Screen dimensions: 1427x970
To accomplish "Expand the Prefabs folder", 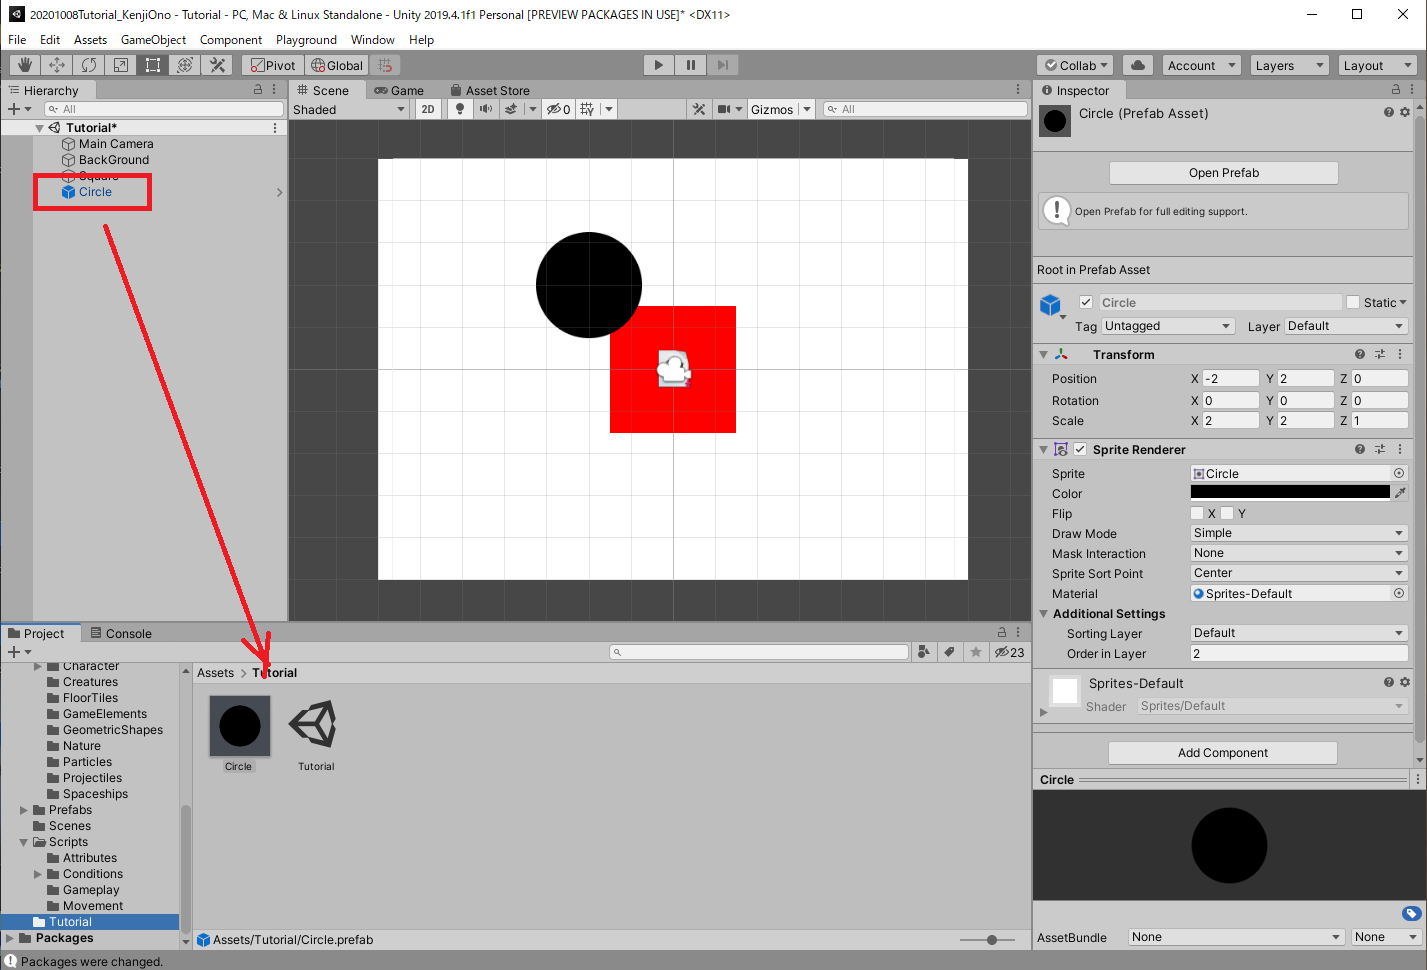I will 24,810.
